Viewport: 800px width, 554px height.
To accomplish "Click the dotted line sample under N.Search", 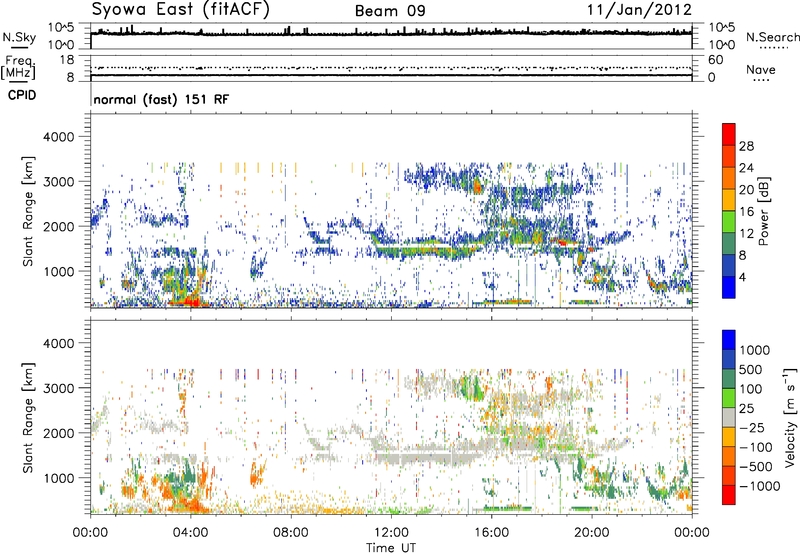I will (774, 48).
